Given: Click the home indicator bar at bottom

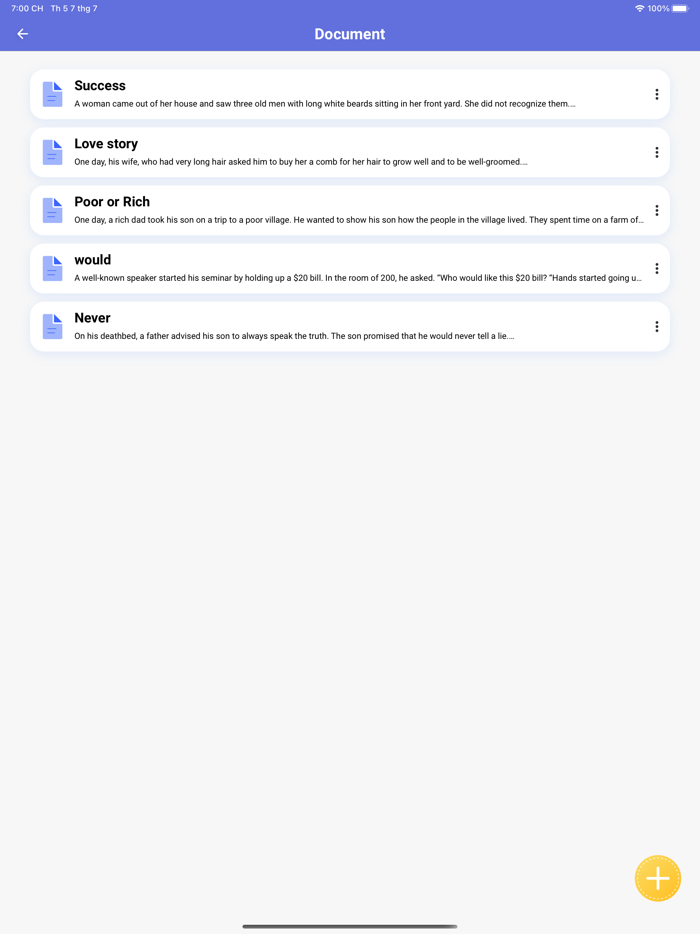Looking at the screenshot, I should point(349,925).
